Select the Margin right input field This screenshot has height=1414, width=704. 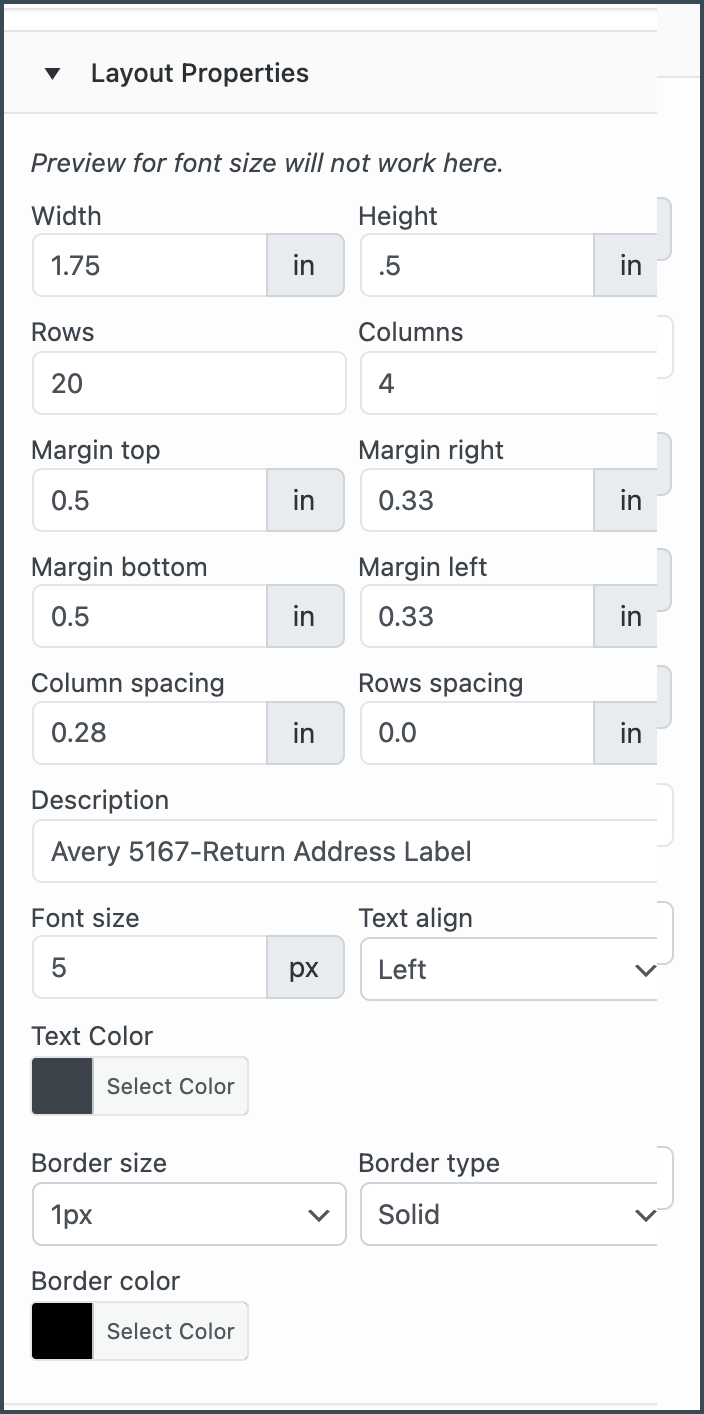tap(477, 500)
